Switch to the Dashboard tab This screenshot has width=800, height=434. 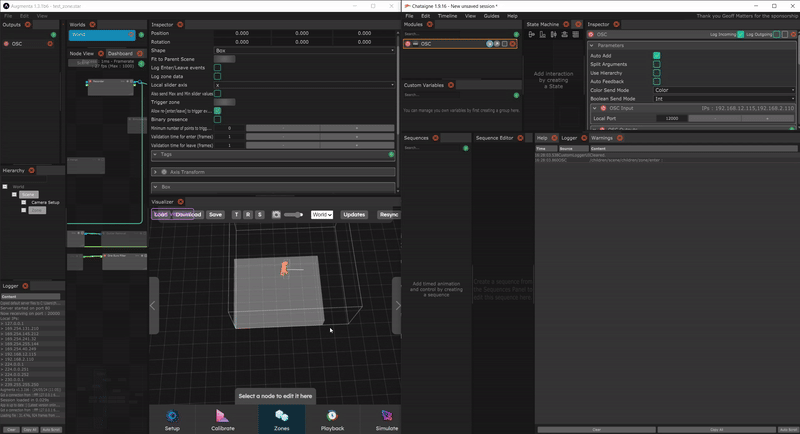point(120,53)
